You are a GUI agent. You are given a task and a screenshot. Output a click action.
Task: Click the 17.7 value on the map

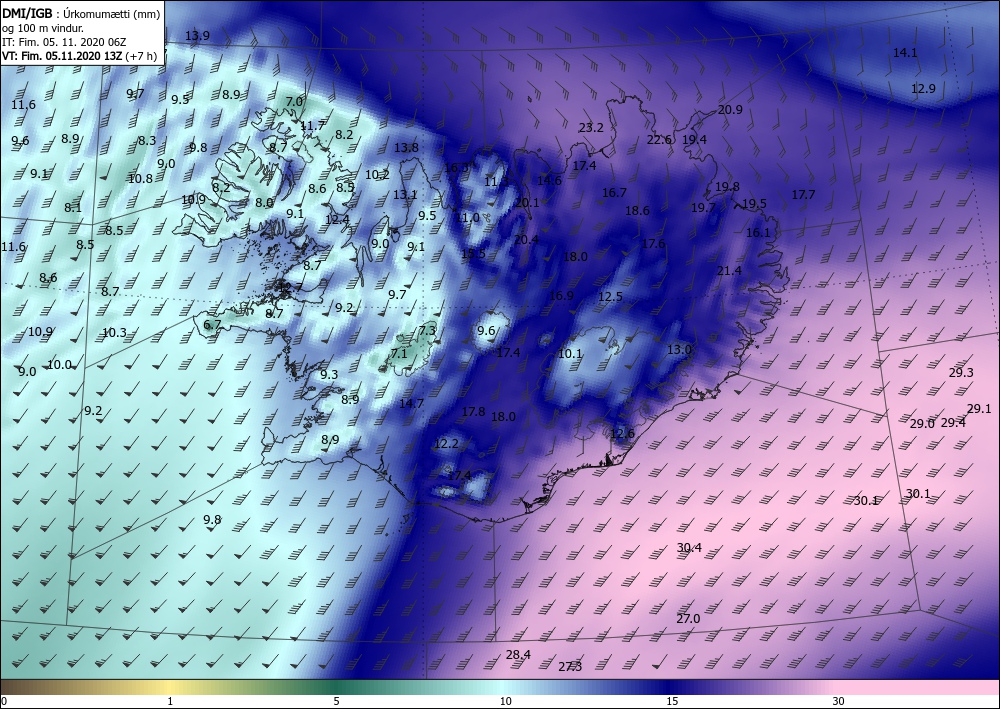pos(803,194)
